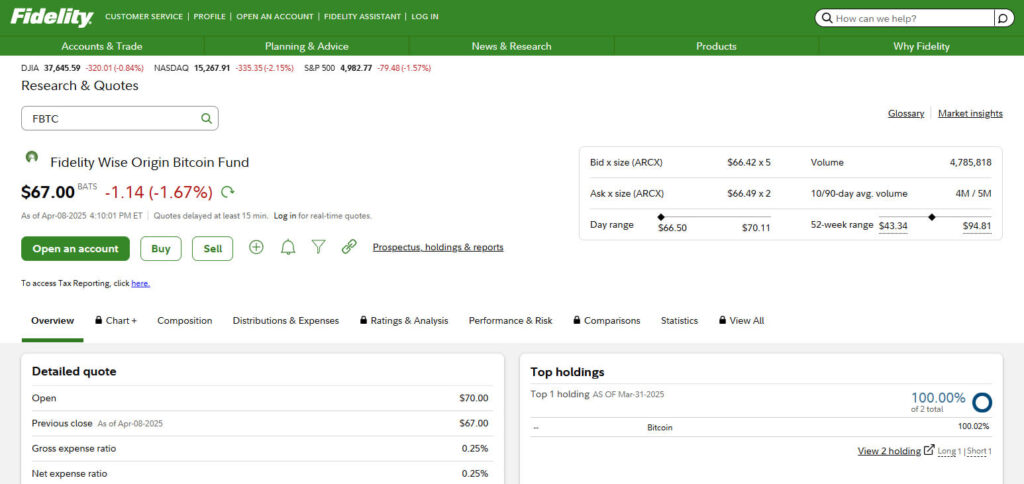Select the Overview tab
The image size is (1024, 484).
coord(52,321)
